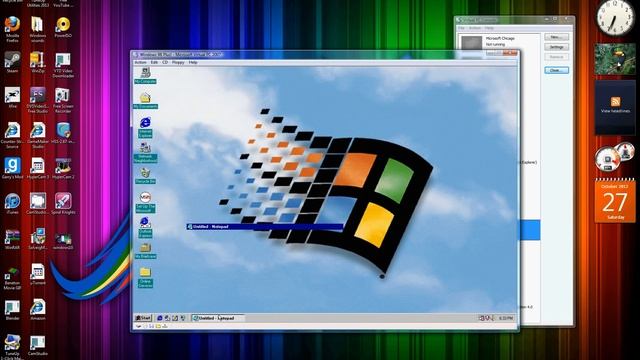Open Floppy menu in Virtual PC window
640x360 pixels.
tap(178, 62)
